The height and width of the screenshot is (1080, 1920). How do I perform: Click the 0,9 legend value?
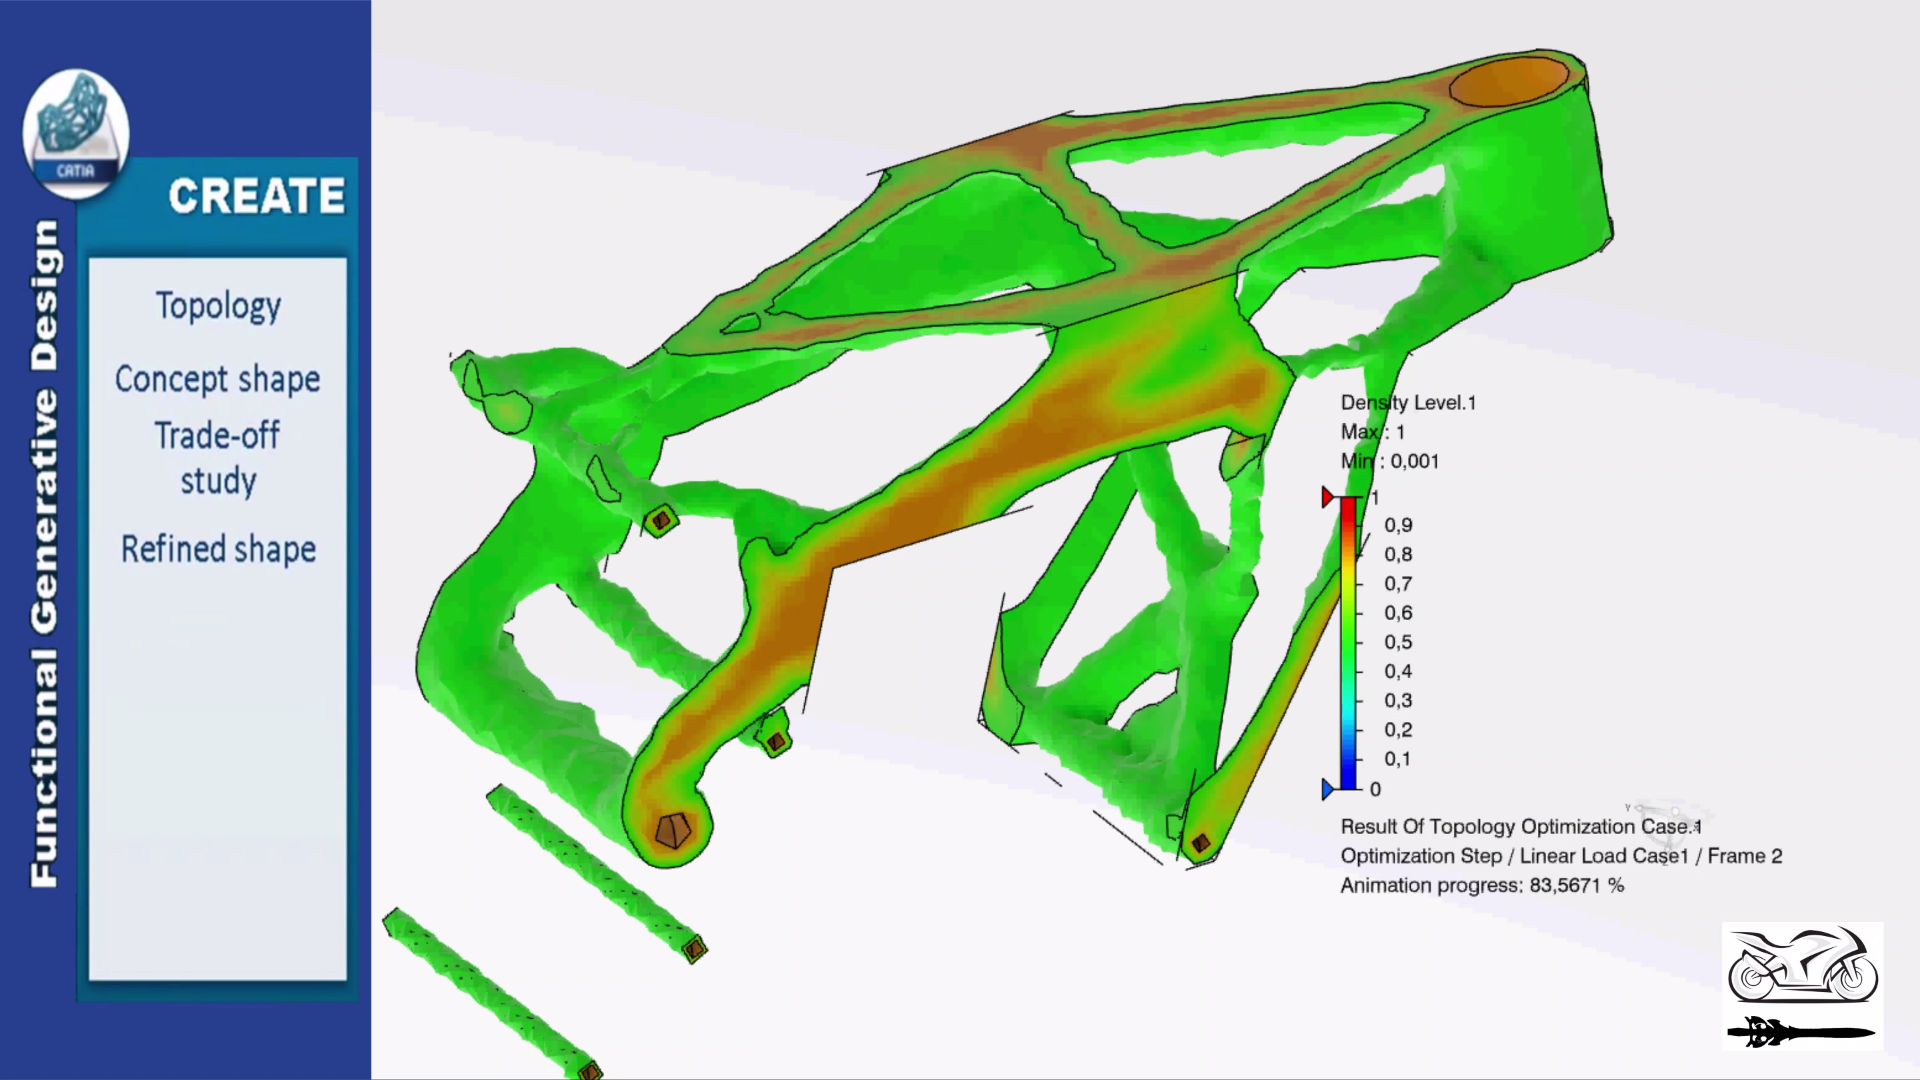pos(1398,525)
